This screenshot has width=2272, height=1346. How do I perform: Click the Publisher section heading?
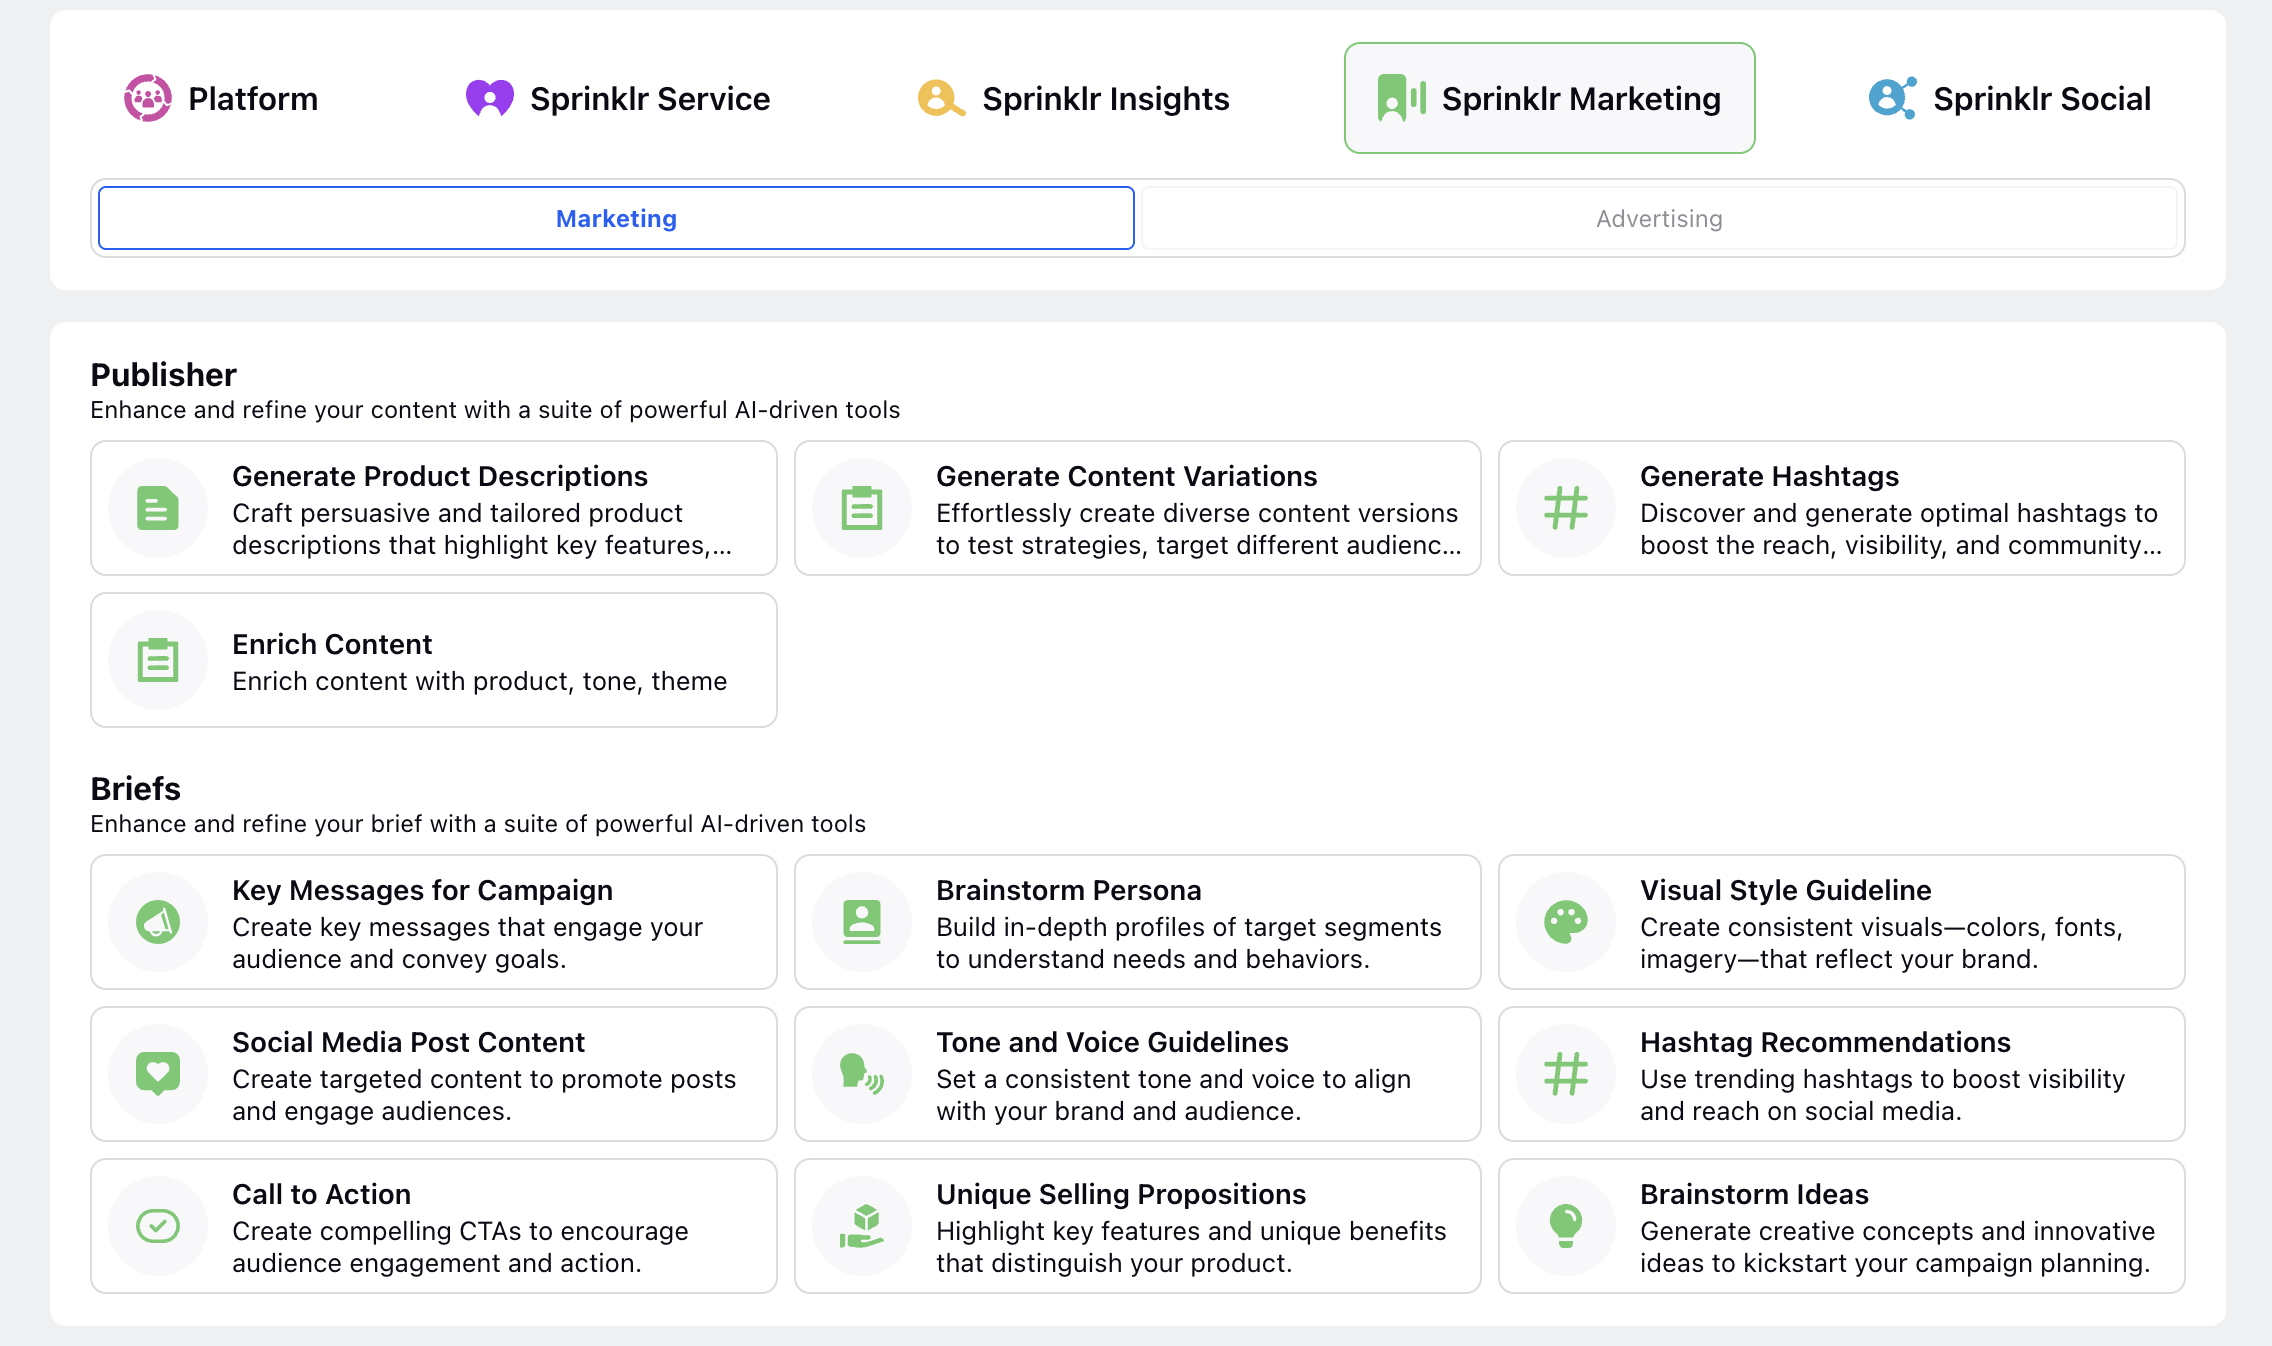pos(163,374)
